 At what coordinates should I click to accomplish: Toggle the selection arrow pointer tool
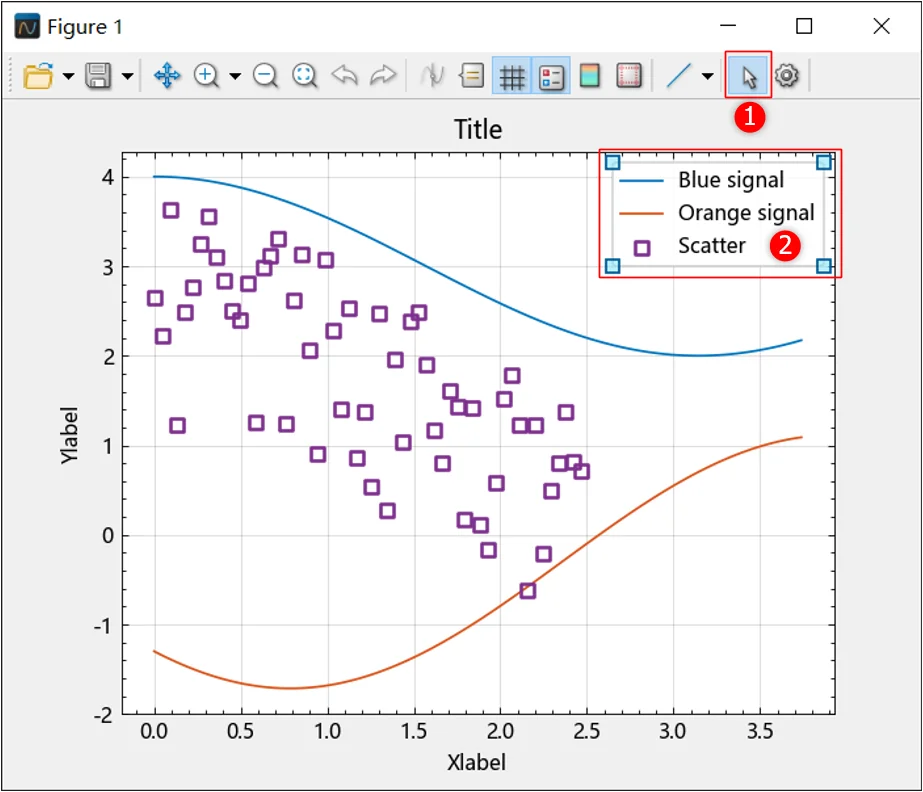748,76
